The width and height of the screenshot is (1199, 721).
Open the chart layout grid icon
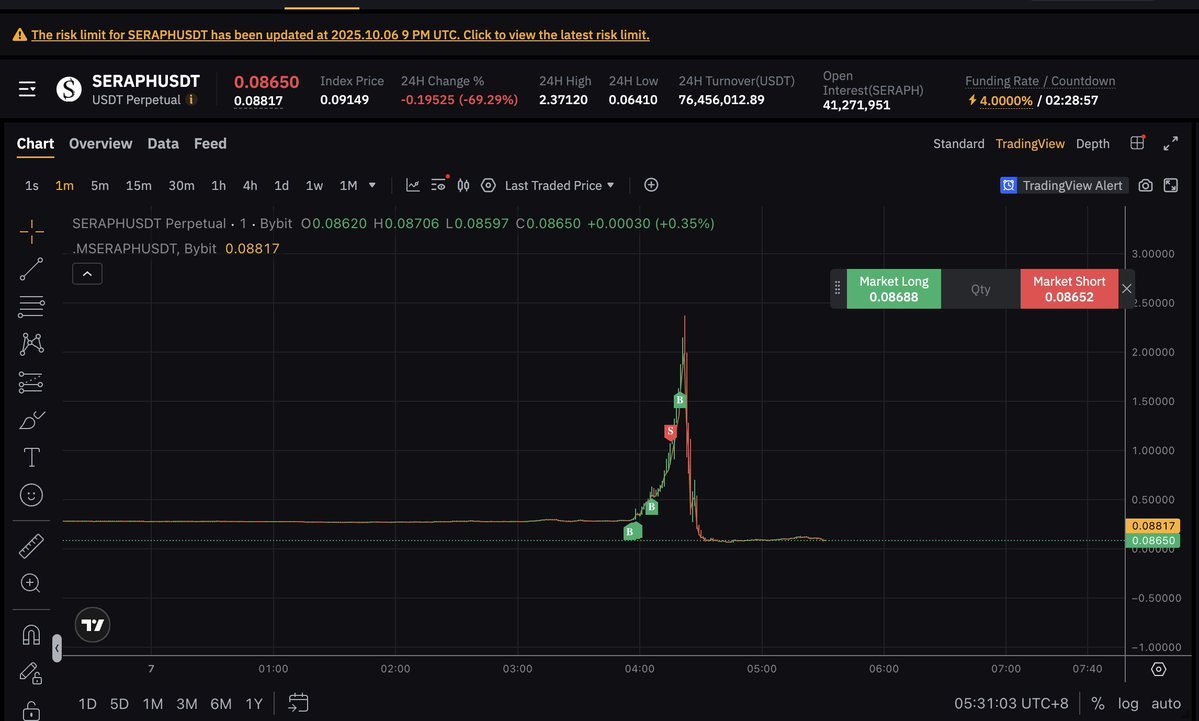click(x=1138, y=143)
